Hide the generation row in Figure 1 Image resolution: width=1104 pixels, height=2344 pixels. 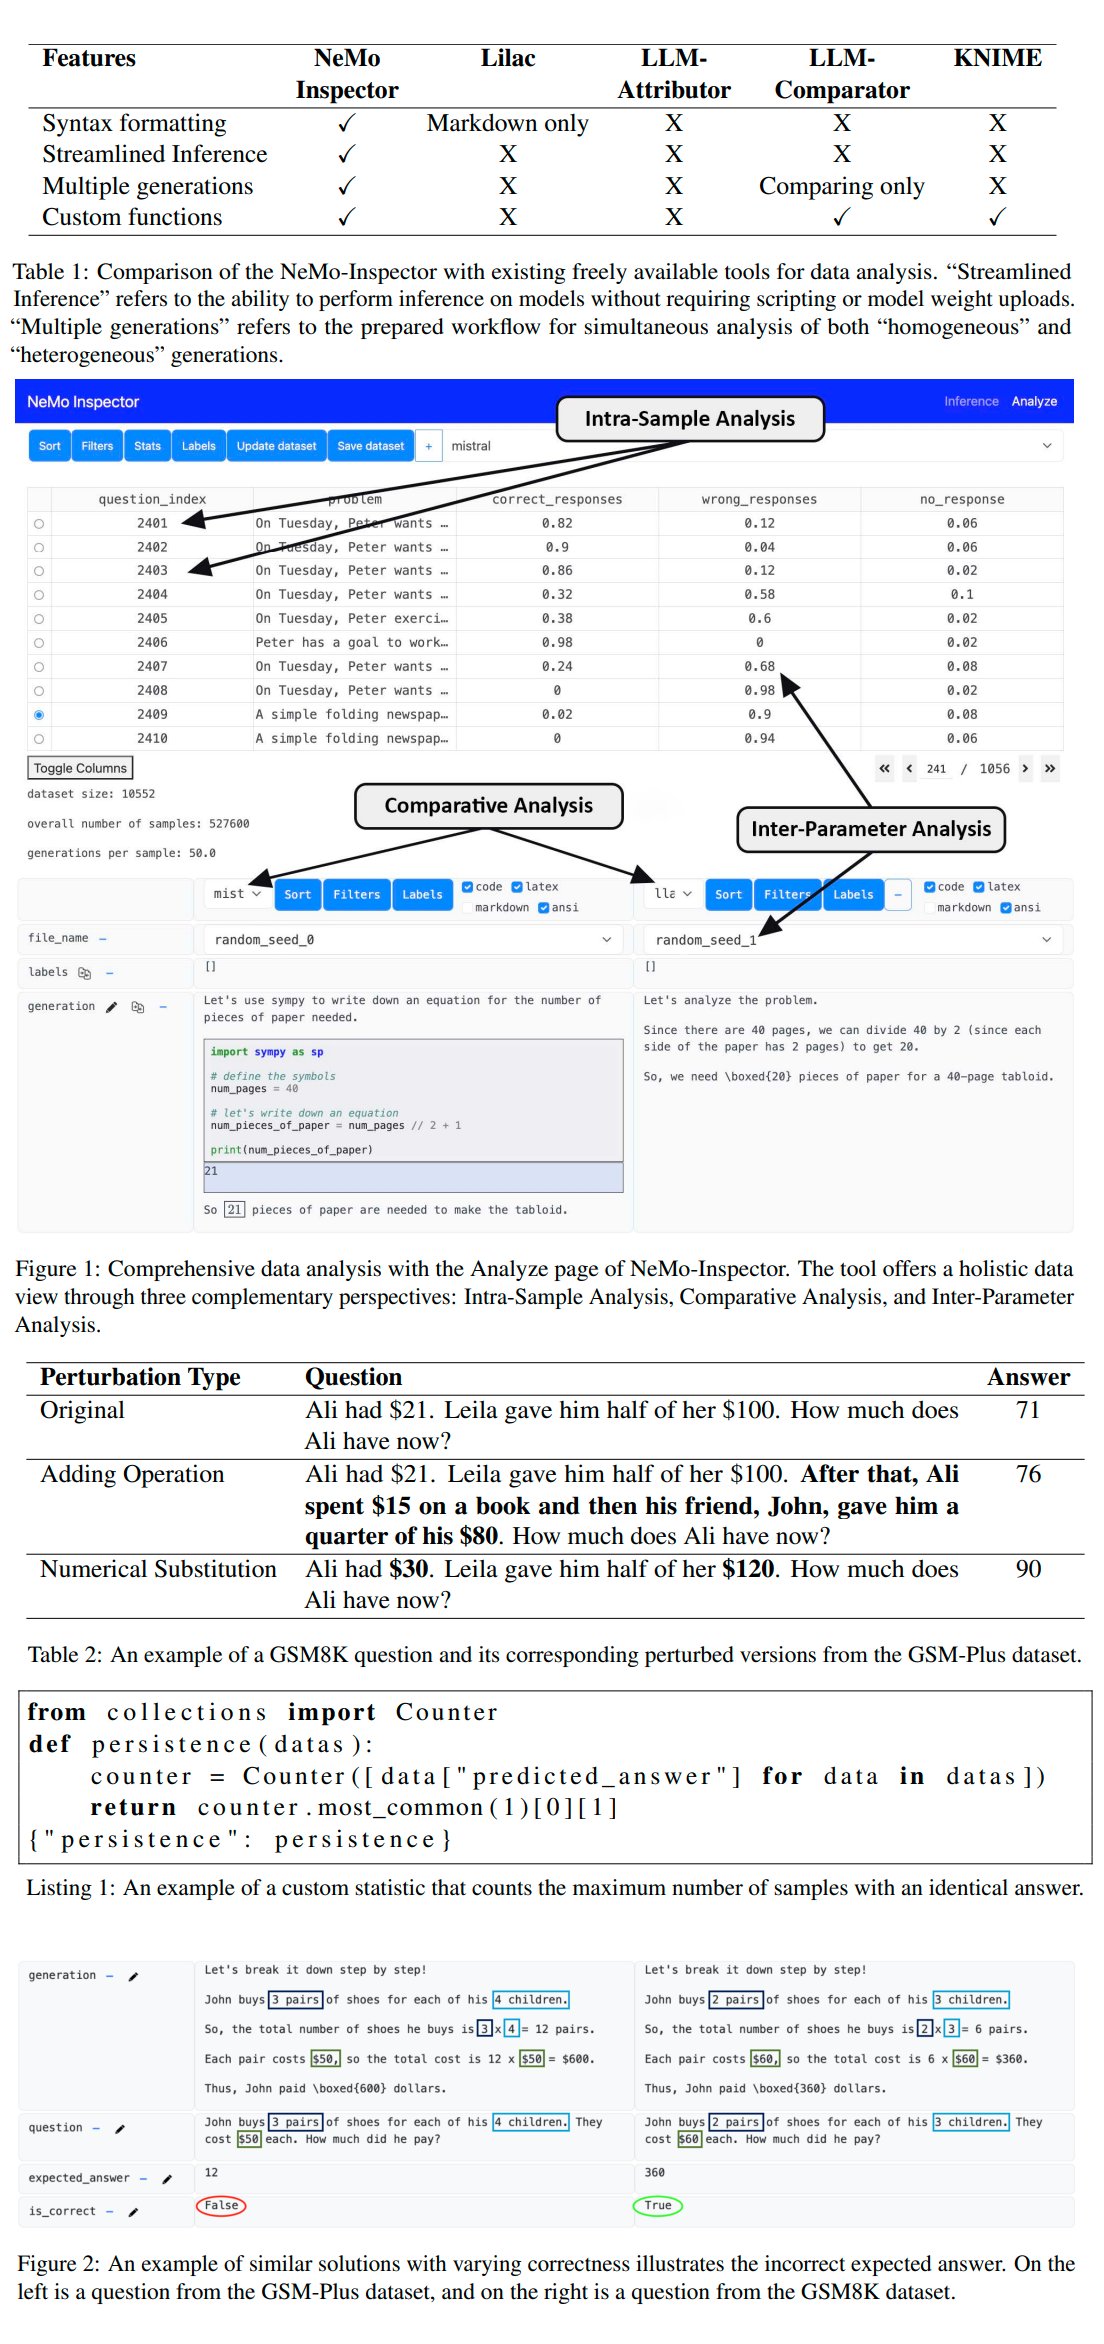pos(163,1007)
